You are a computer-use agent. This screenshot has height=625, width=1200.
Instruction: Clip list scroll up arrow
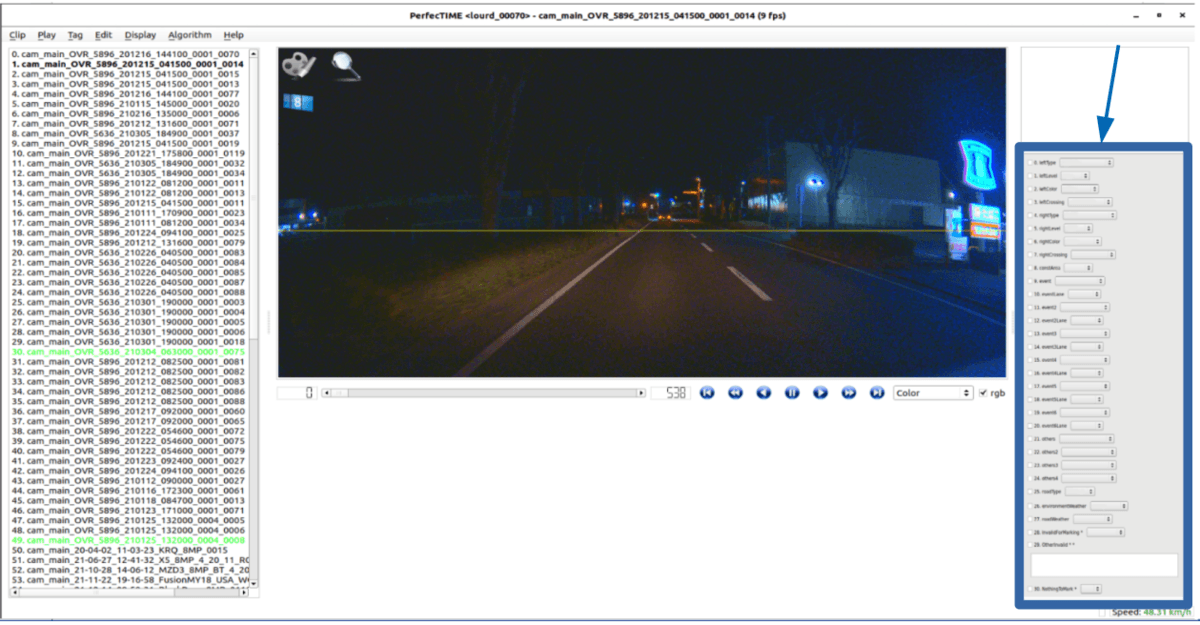click(253, 54)
